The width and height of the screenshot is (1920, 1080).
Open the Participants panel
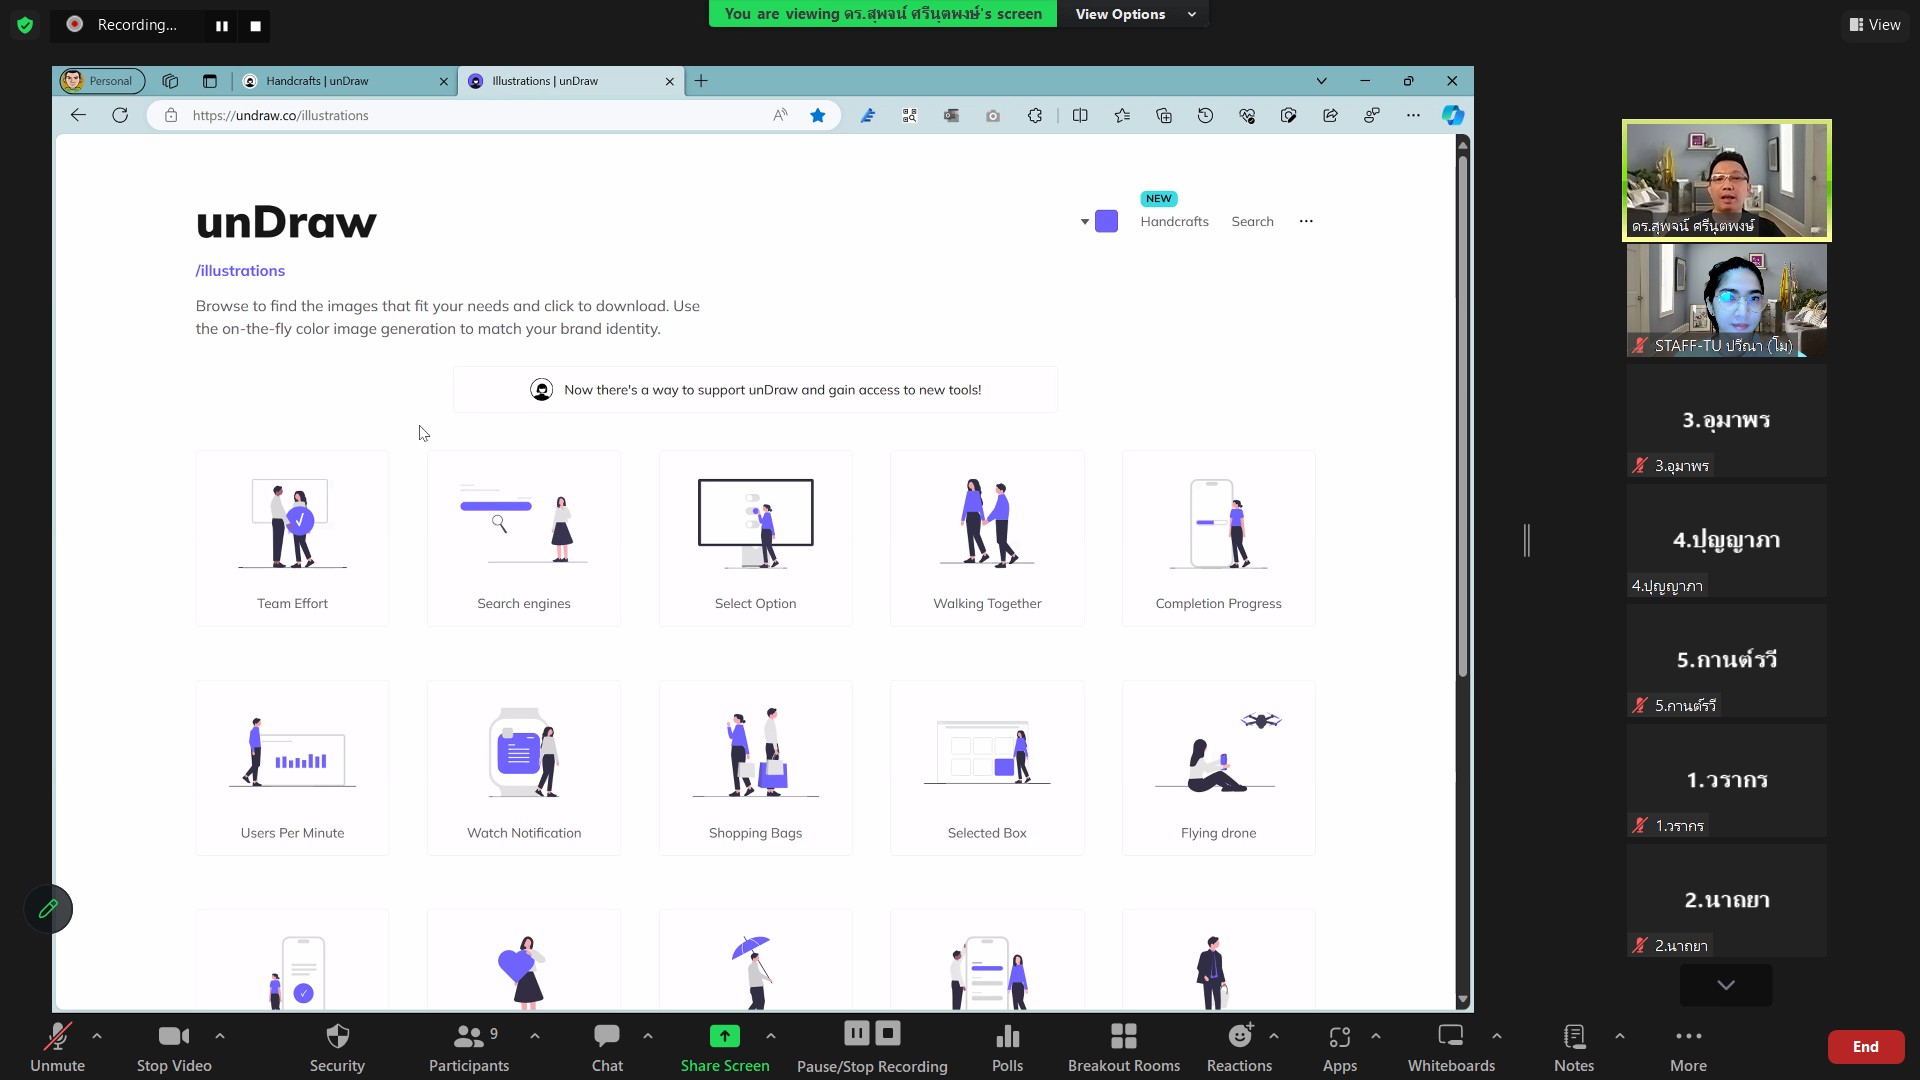[x=469, y=1047]
